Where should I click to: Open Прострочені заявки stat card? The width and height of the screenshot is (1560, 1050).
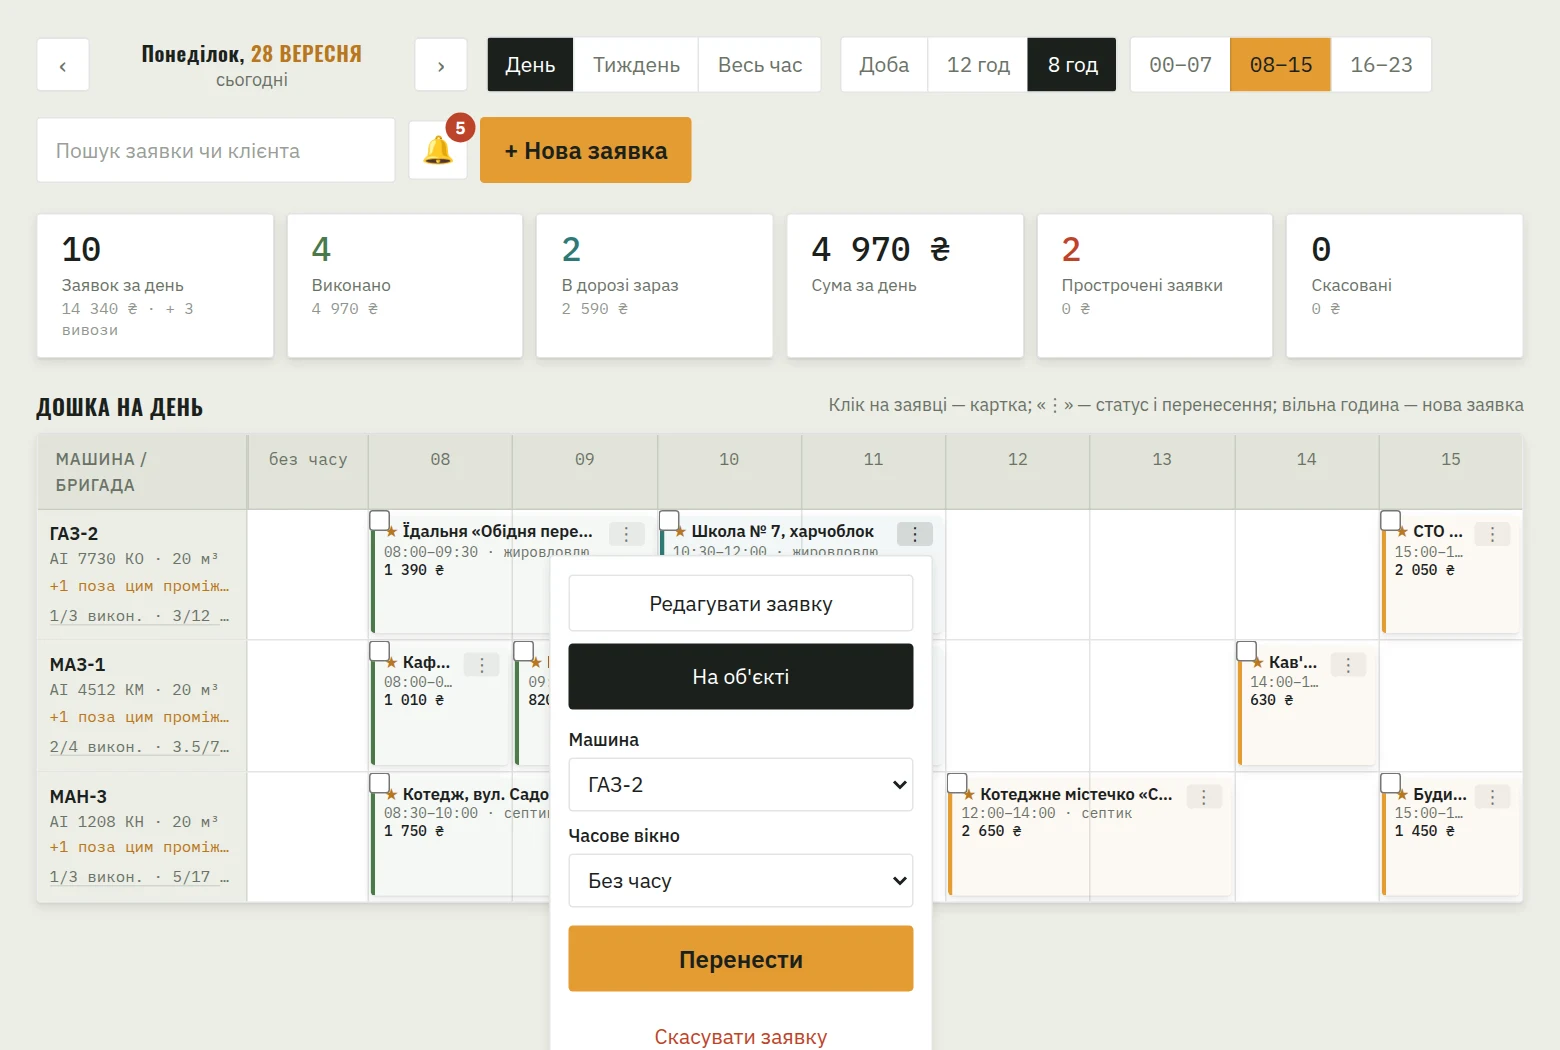click(1155, 286)
